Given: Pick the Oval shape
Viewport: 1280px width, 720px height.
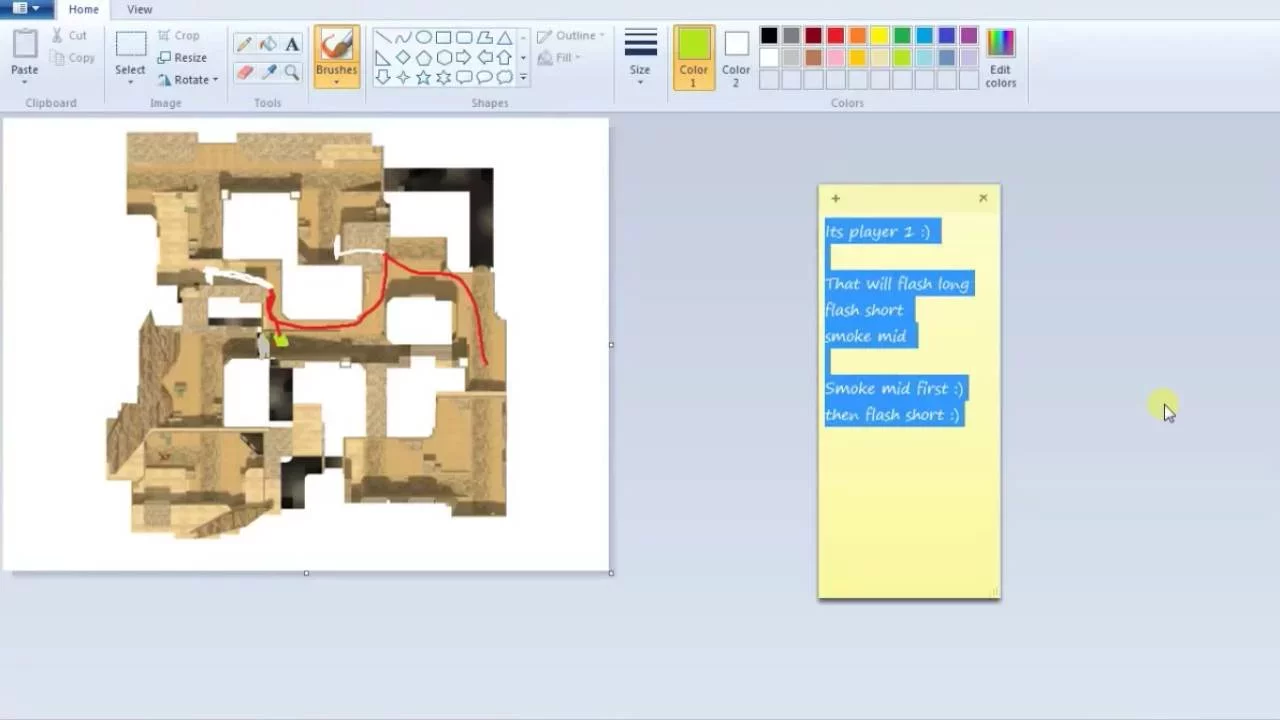Looking at the screenshot, I should pyautogui.click(x=424, y=37).
